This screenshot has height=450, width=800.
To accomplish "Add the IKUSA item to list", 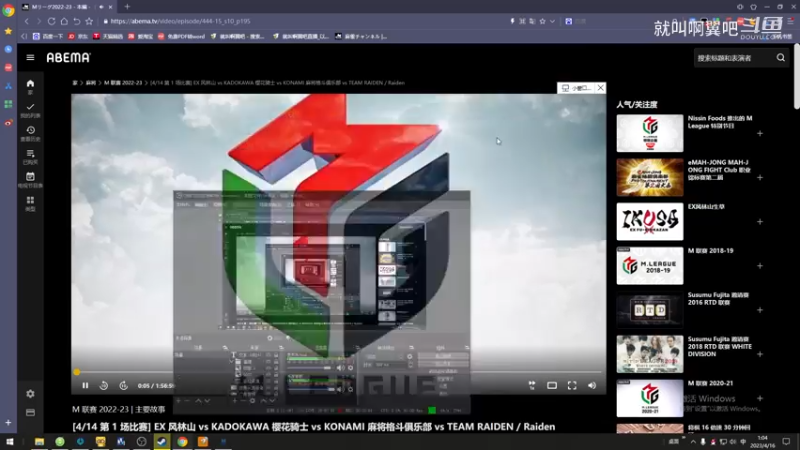I will [x=760, y=222].
